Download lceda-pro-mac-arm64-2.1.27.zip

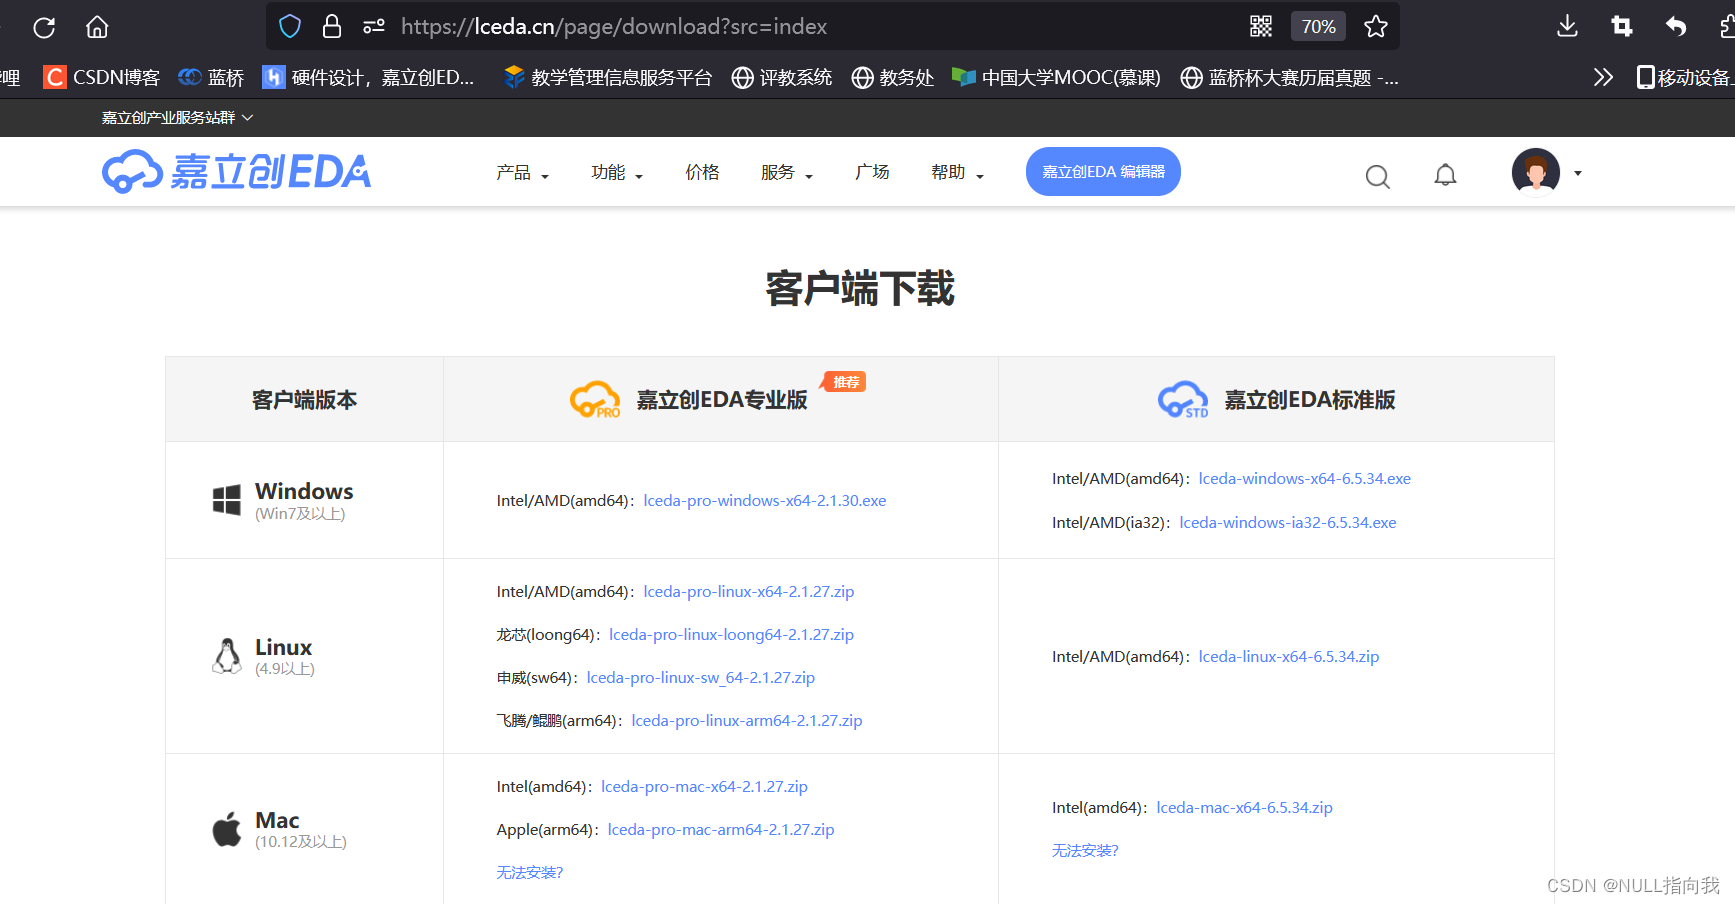[721, 830]
